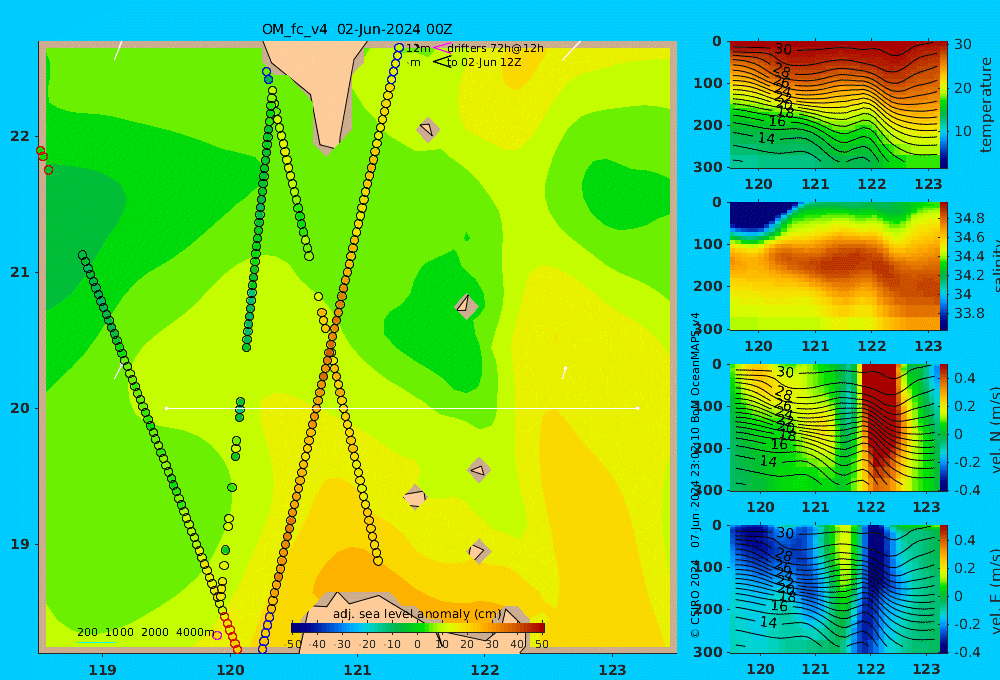The width and height of the screenshot is (1000, 680).
Task: Click the '200 1000 2000 4000m' depth legend
Action: (x=145, y=632)
